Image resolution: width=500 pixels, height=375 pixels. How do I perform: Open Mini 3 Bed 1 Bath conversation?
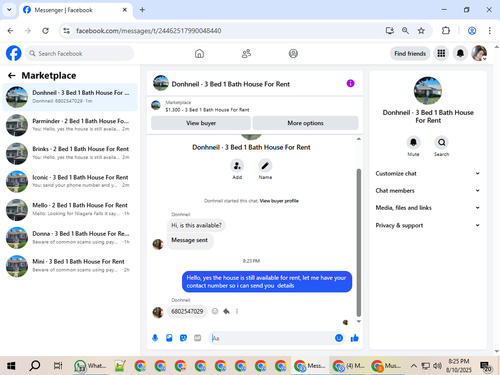point(70,266)
